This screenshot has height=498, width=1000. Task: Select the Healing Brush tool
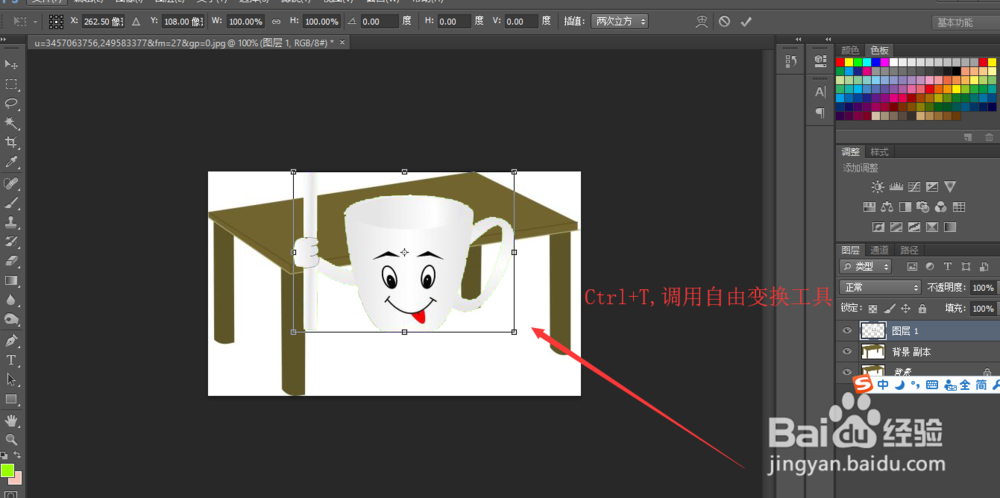(x=11, y=184)
